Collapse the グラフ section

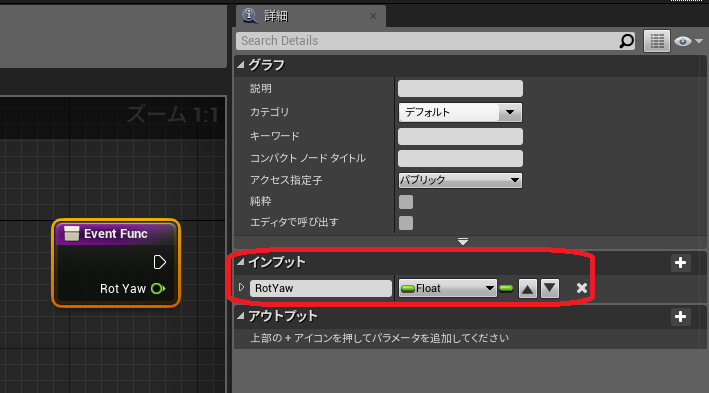pyautogui.click(x=241, y=65)
